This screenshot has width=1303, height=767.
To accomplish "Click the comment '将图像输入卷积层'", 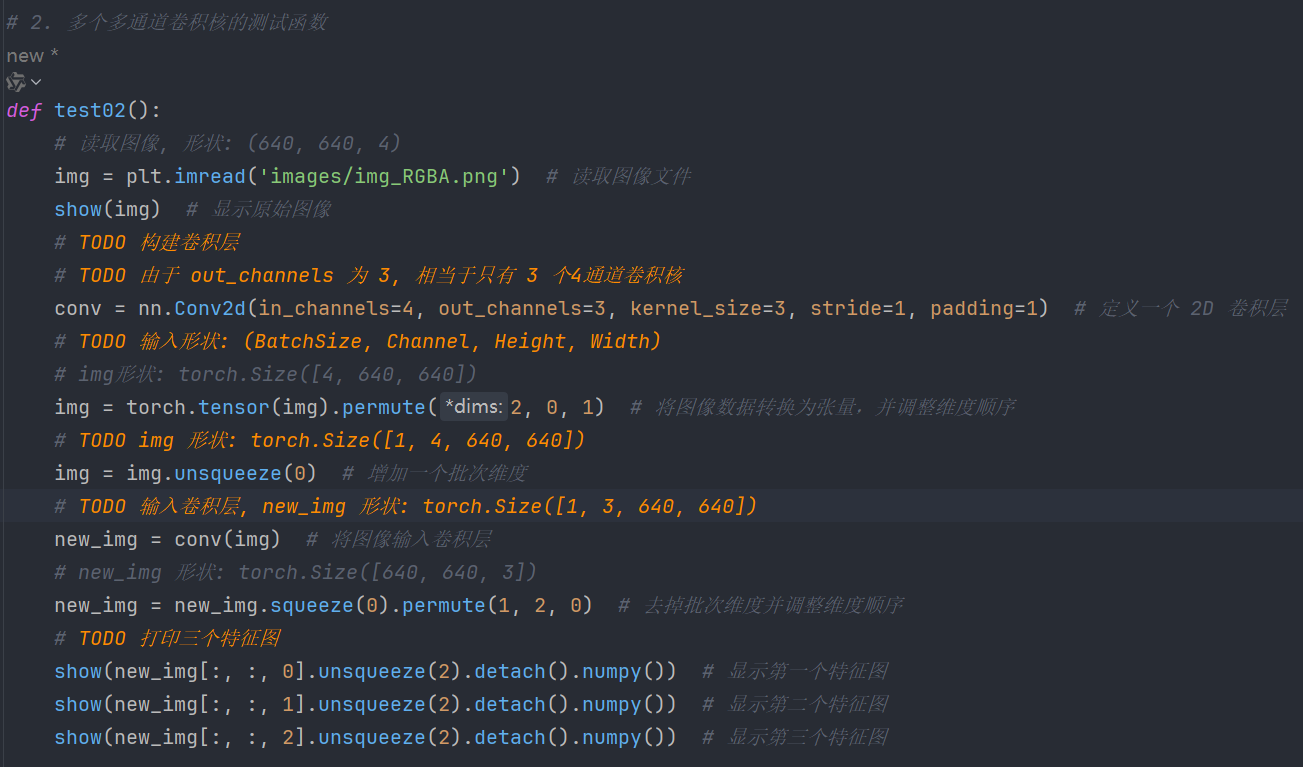I will [399, 539].
